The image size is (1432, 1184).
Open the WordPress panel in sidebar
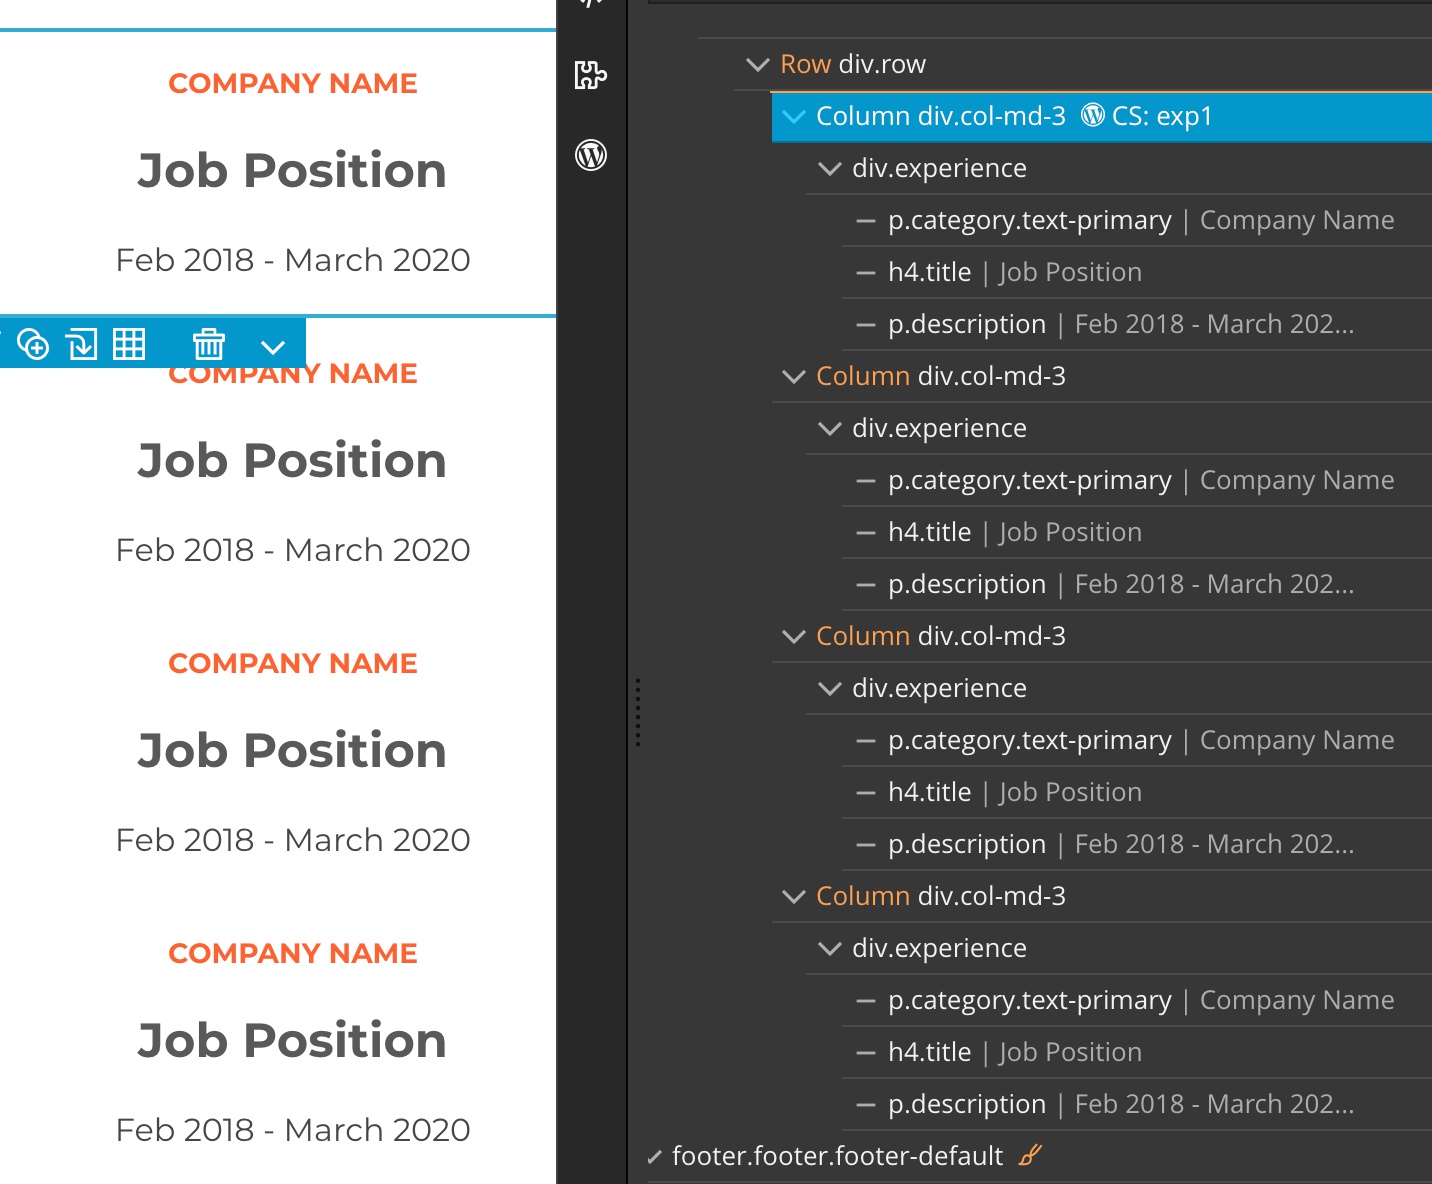pos(591,155)
